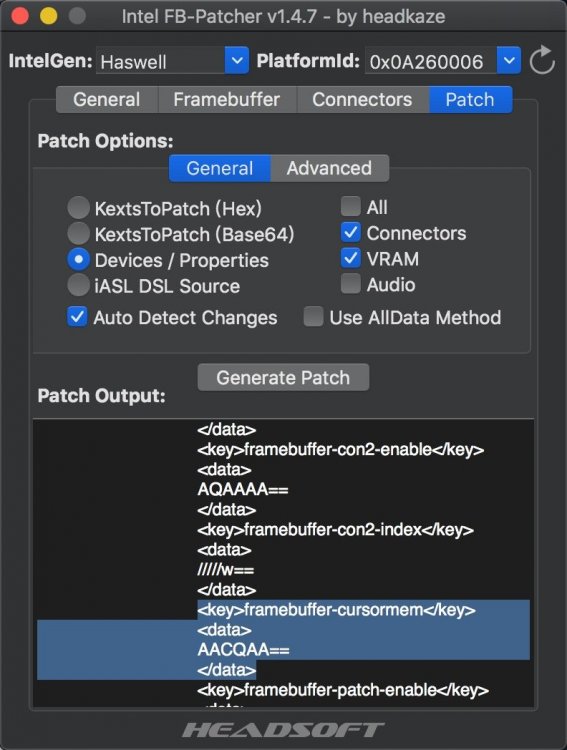Go to the top-level General tab
Screen dimensions: 567x750
pos(107,99)
